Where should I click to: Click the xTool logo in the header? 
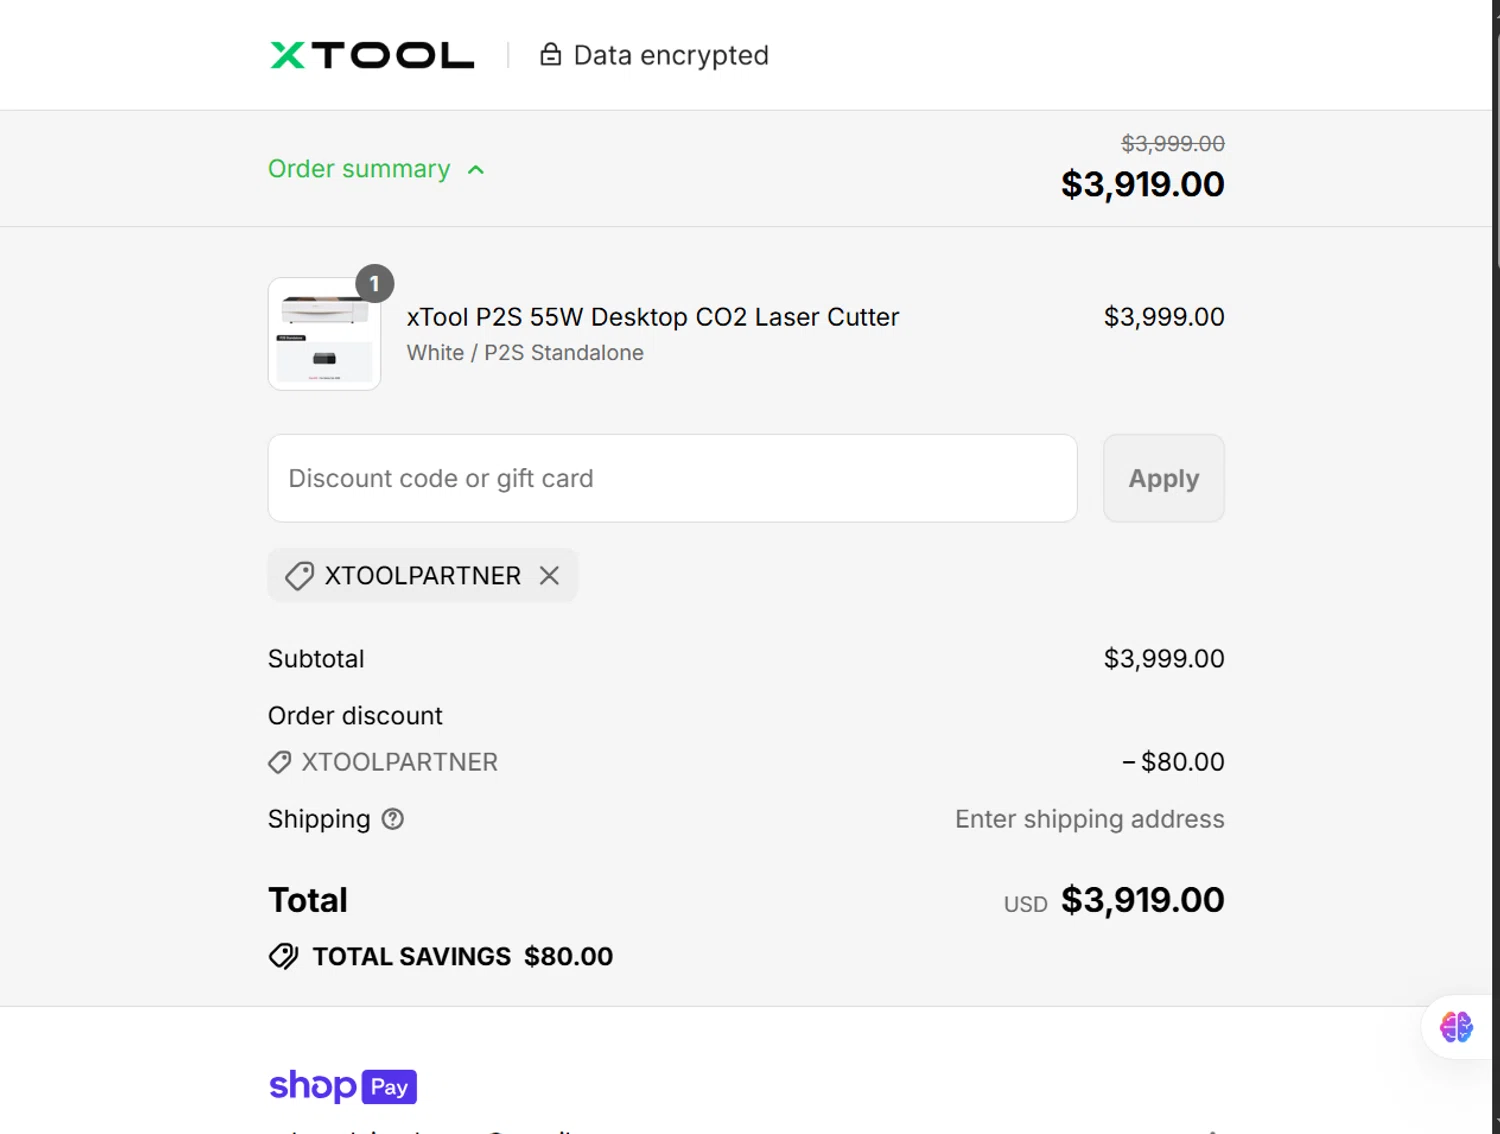click(372, 55)
